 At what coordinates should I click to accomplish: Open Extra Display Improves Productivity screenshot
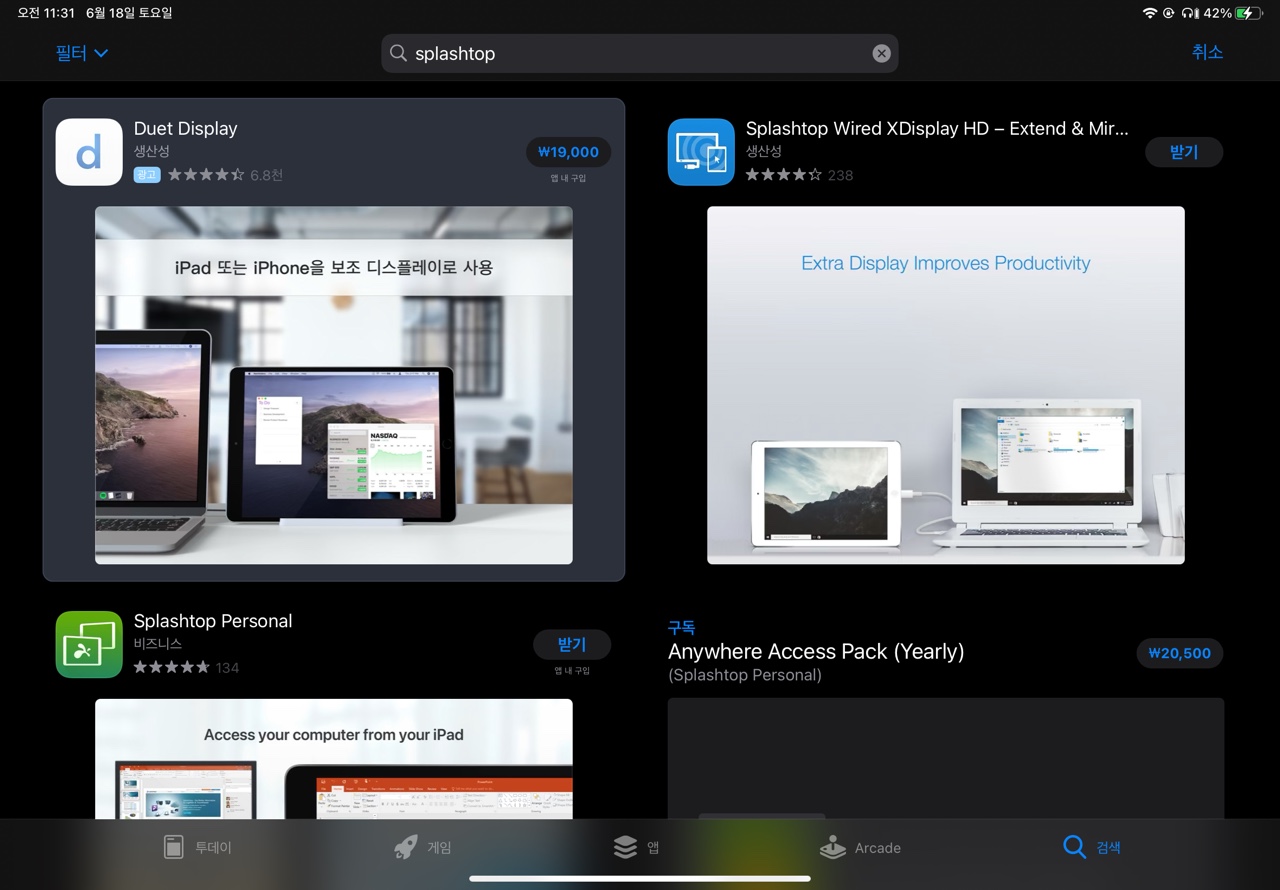[x=946, y=385]
